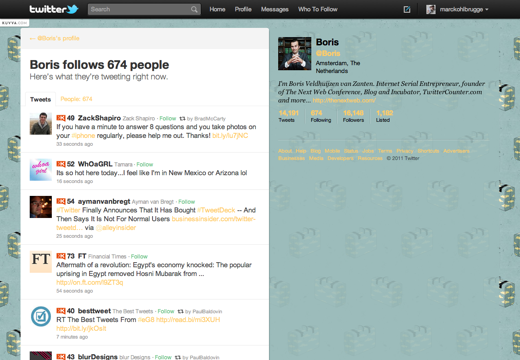This screenshot has height=360, width=520.
Task: Click Klout badge next to aymanvanbregt
Action: pyautogui.click(x=61, y=201)
